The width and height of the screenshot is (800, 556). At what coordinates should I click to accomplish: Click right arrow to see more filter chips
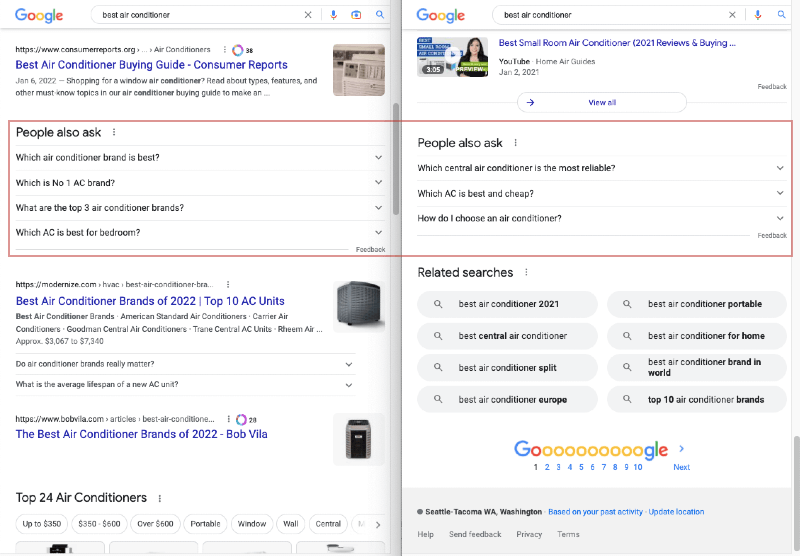[378, 524]
